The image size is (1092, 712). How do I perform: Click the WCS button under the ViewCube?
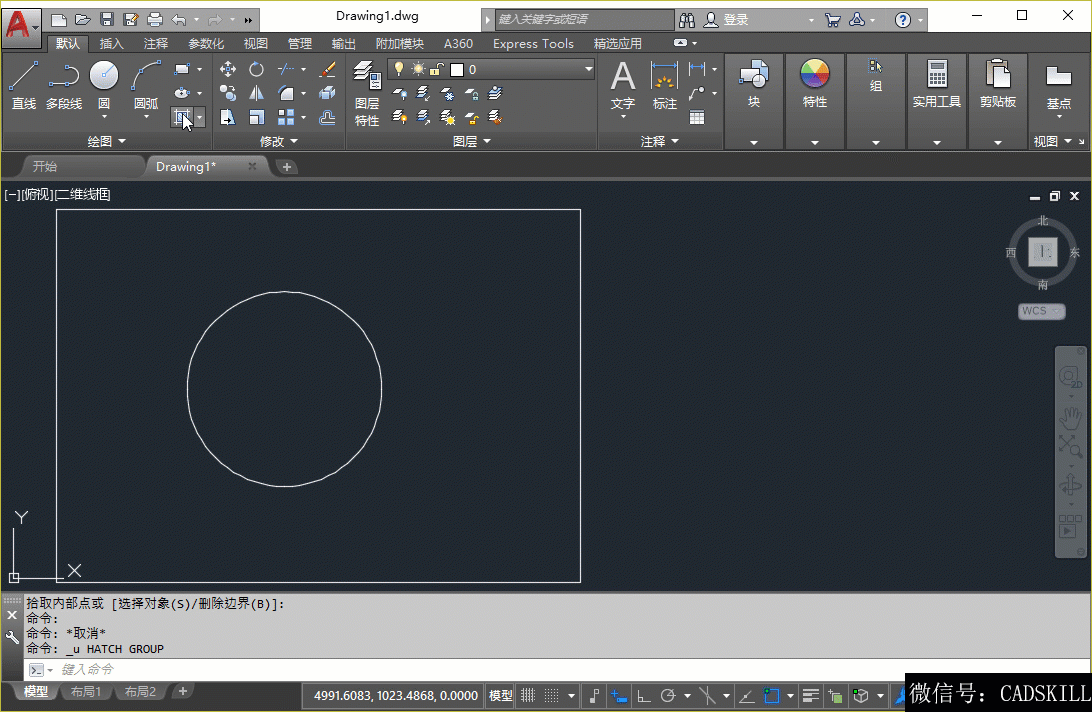pyautogui.click(x=1041, y=311)
